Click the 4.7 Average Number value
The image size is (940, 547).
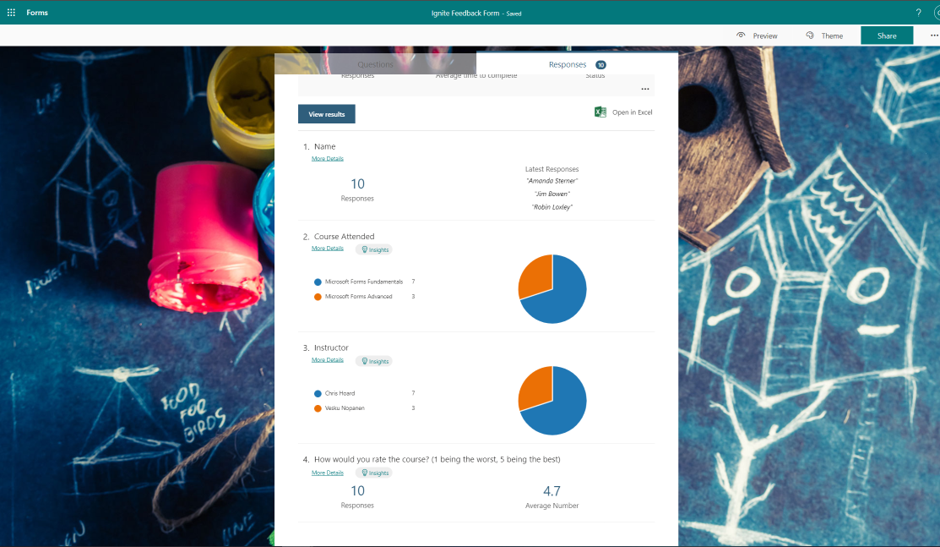552,491
